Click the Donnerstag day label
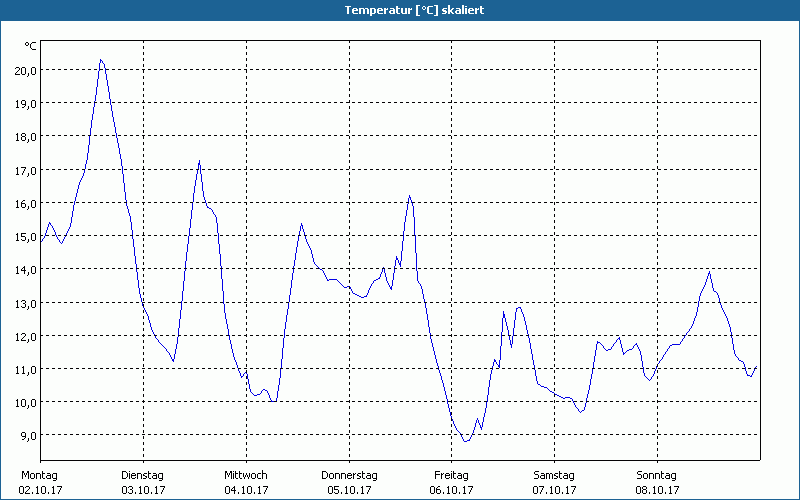The height and width of the screenshot is (500, 800). pyautogui.click(x=349, y=475)
